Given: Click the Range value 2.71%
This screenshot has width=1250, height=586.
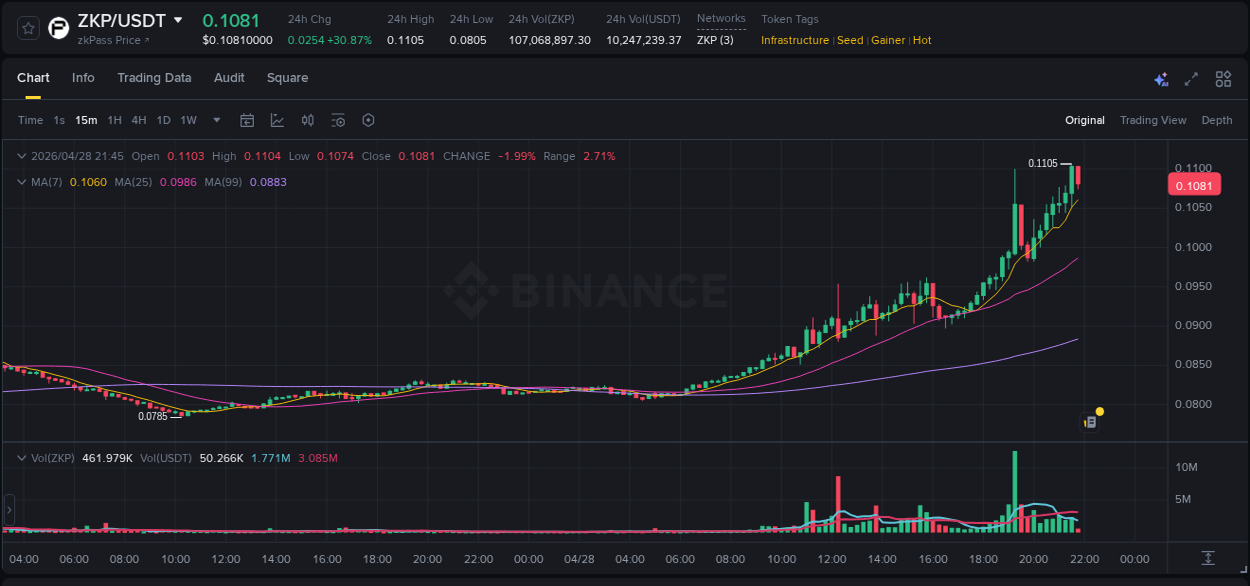Looking at the screenshot, I should (599, 156).
